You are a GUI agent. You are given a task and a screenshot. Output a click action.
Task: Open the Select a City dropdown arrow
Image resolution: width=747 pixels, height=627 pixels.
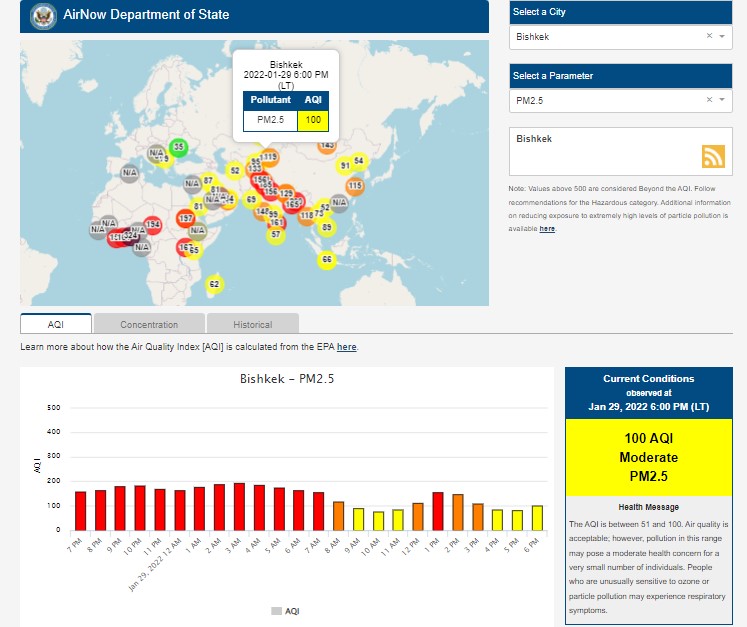(x=724, y=36)
